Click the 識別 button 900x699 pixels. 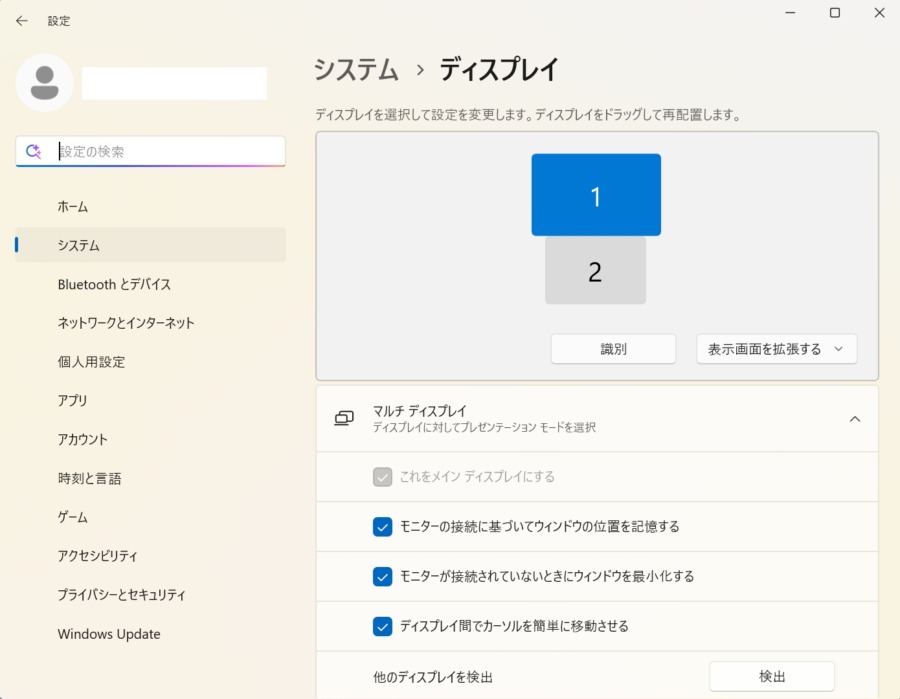tap(613, 349)
